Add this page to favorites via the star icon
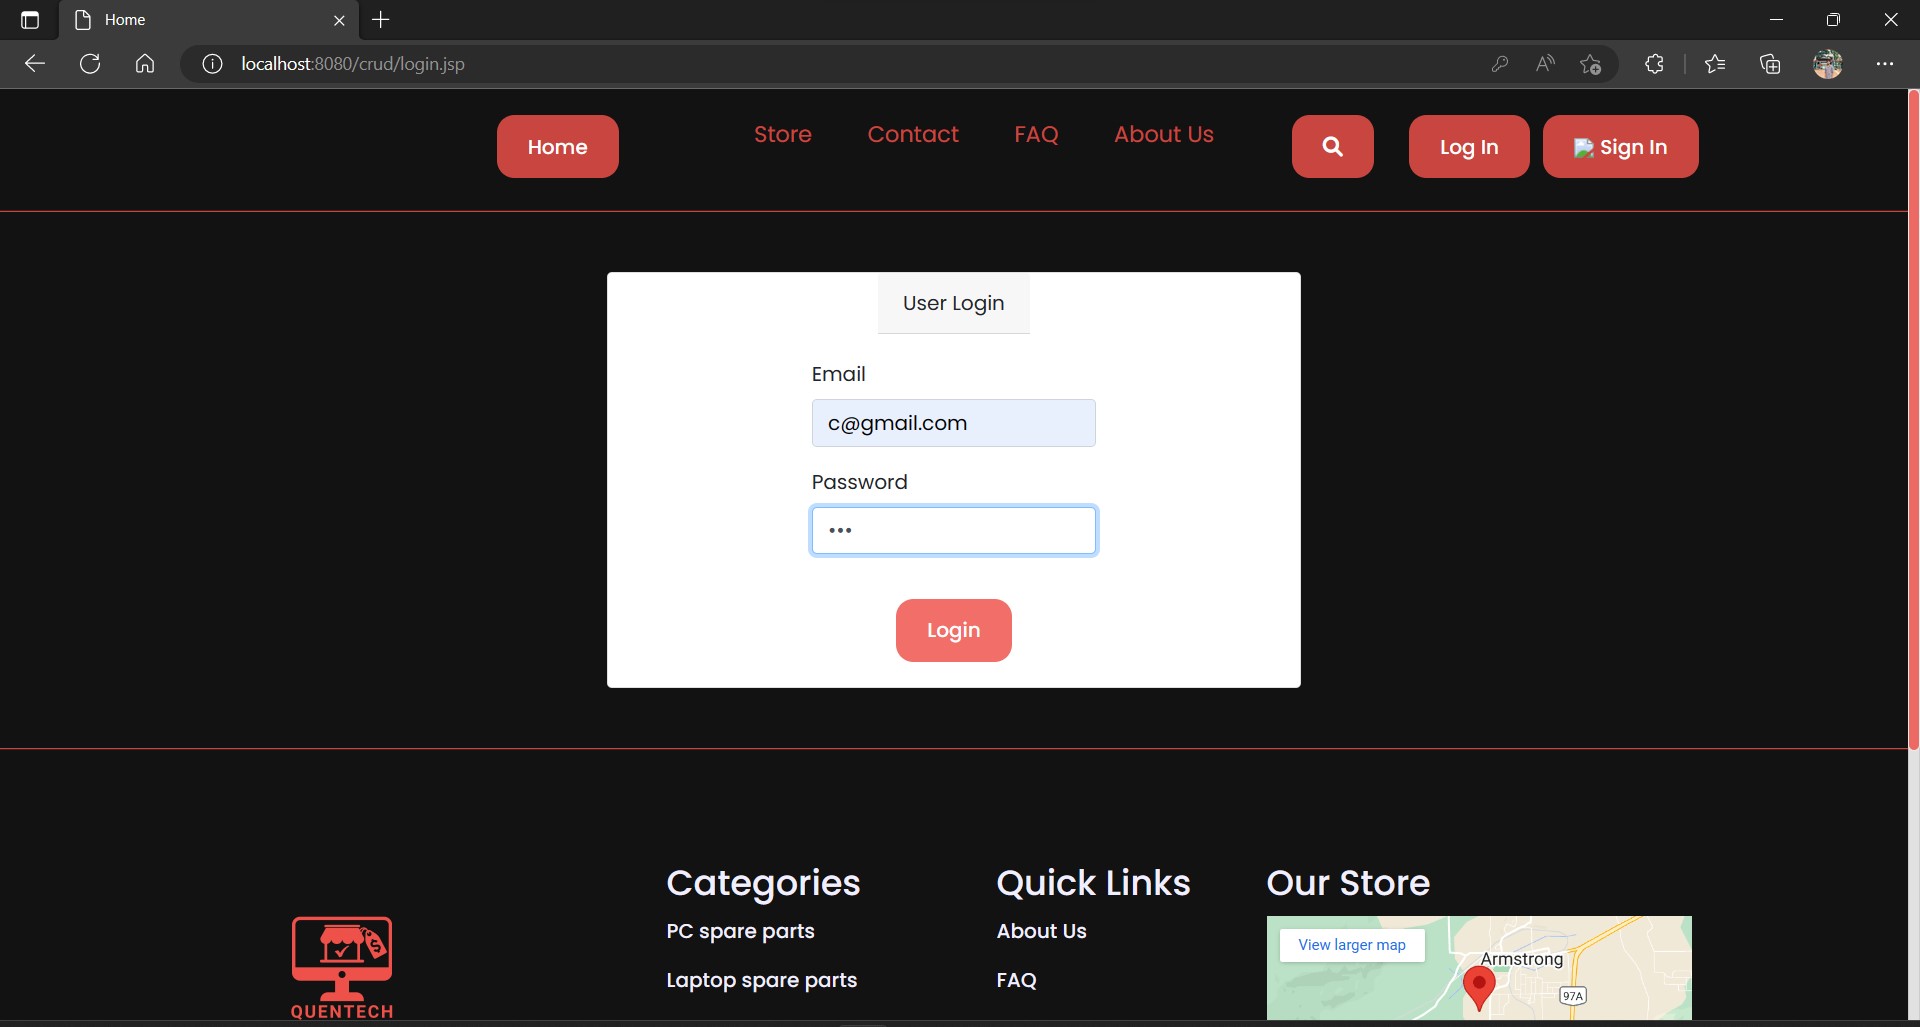1920x1027 pixels. pos(1590,63)
